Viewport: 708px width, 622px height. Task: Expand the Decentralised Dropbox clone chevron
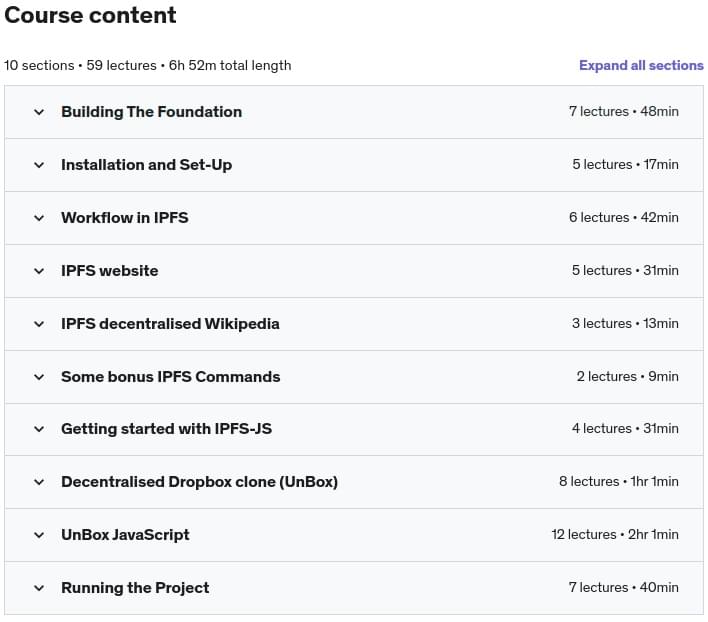point(39,482)
